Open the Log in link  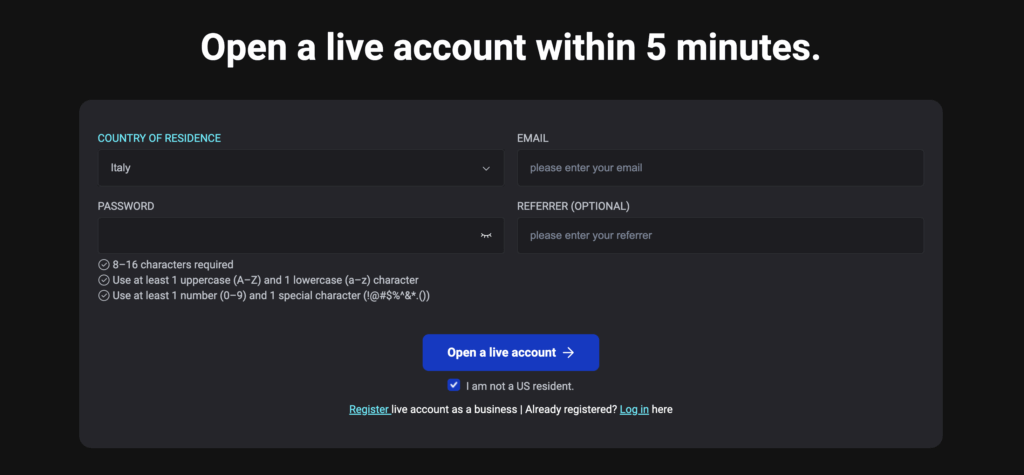pyautogui.click(x=634, y=409)
